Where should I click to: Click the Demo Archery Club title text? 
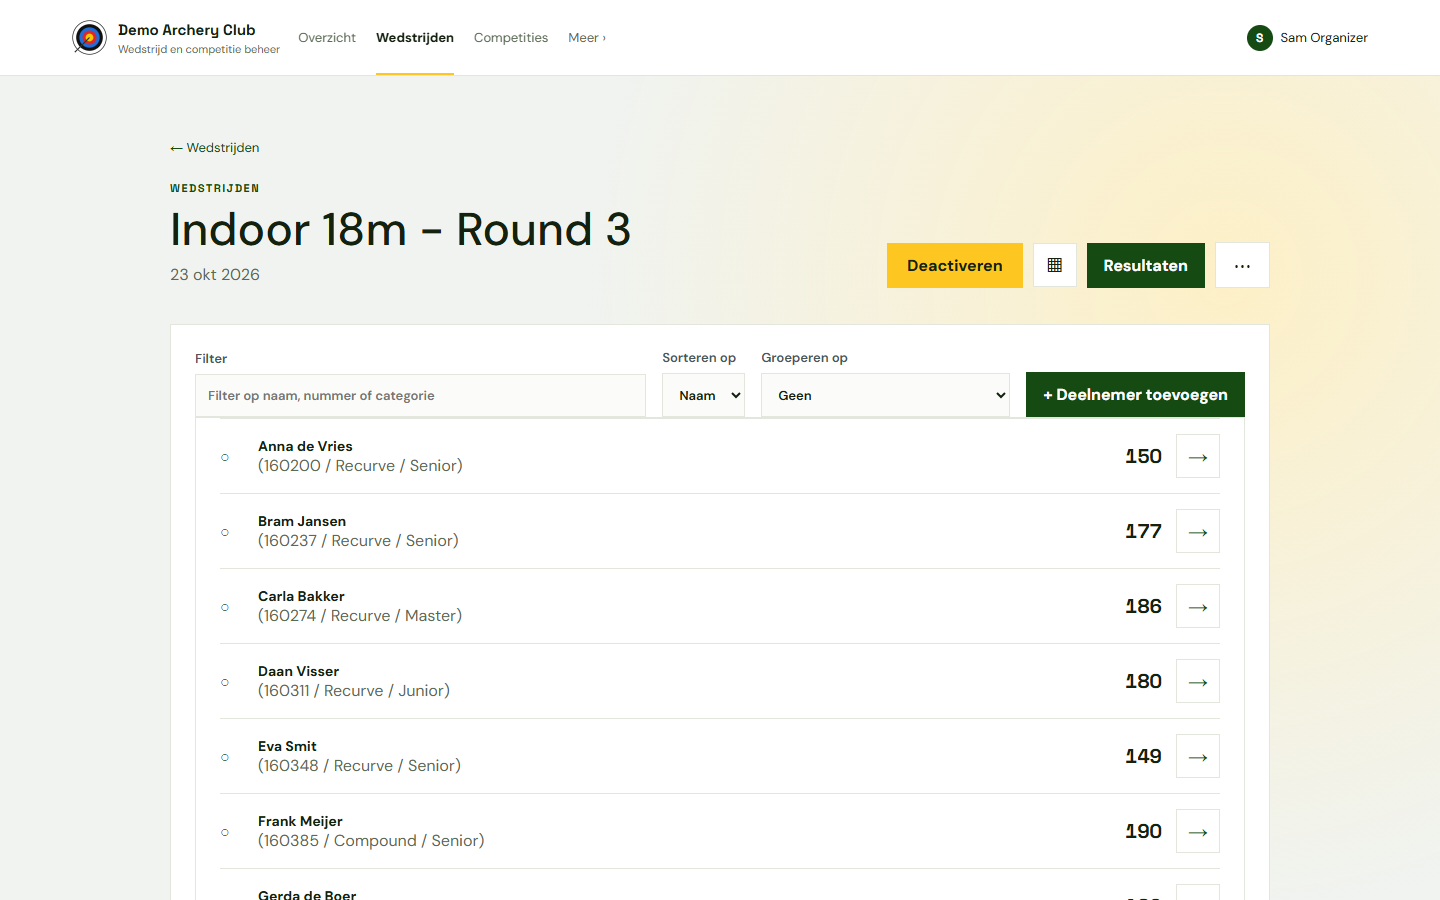(187, 30)
